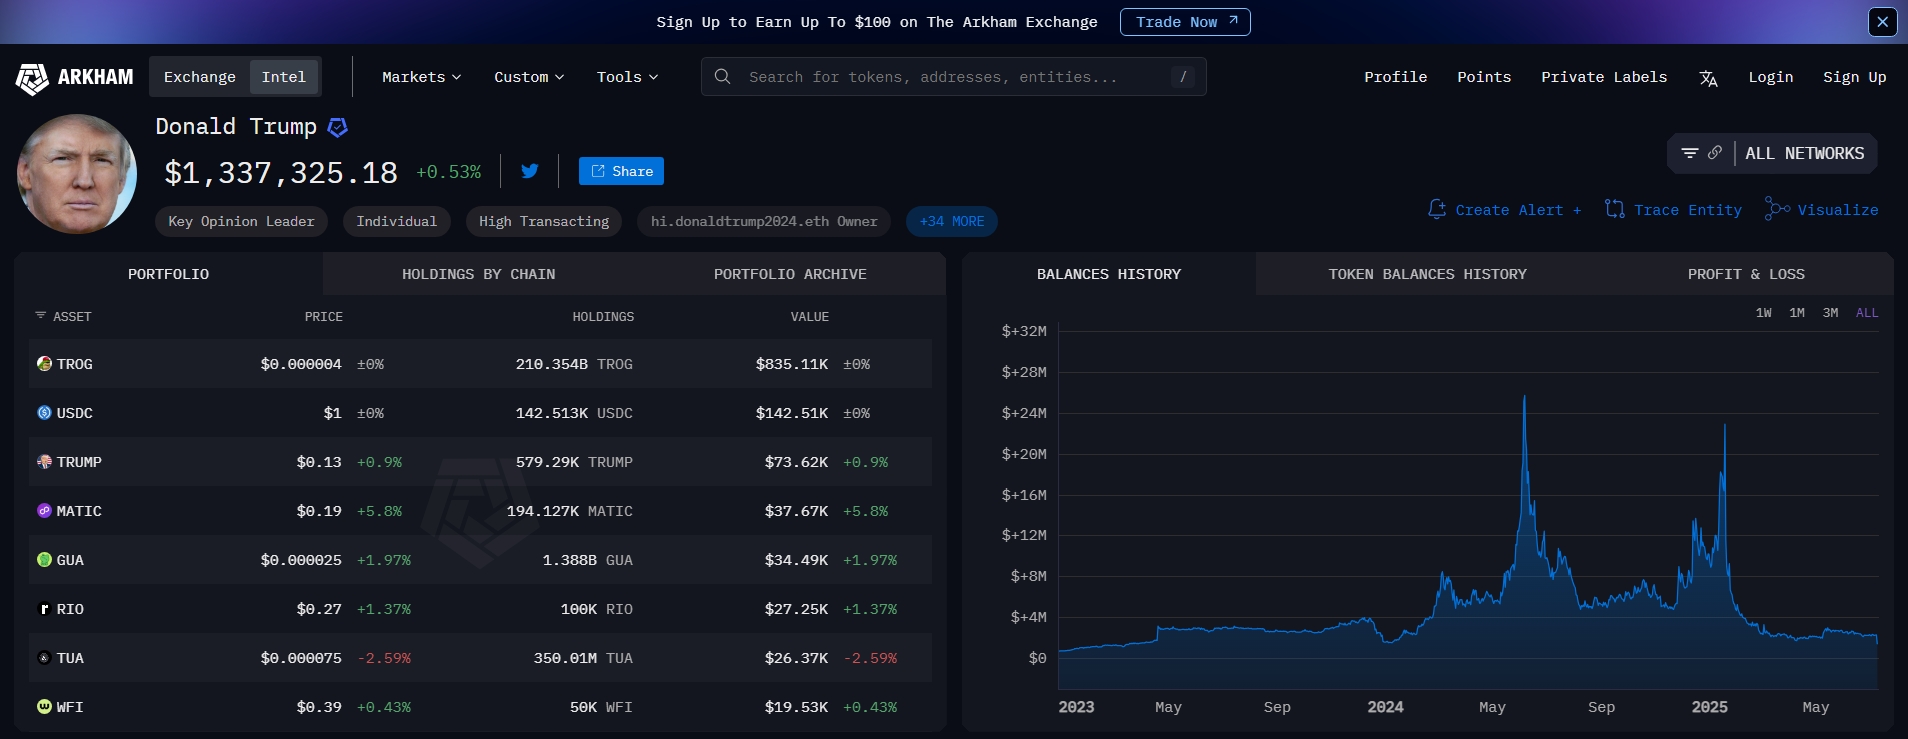
Task: Click the verified badge beside Donald Trump
Action: click(x=338, y=127)
